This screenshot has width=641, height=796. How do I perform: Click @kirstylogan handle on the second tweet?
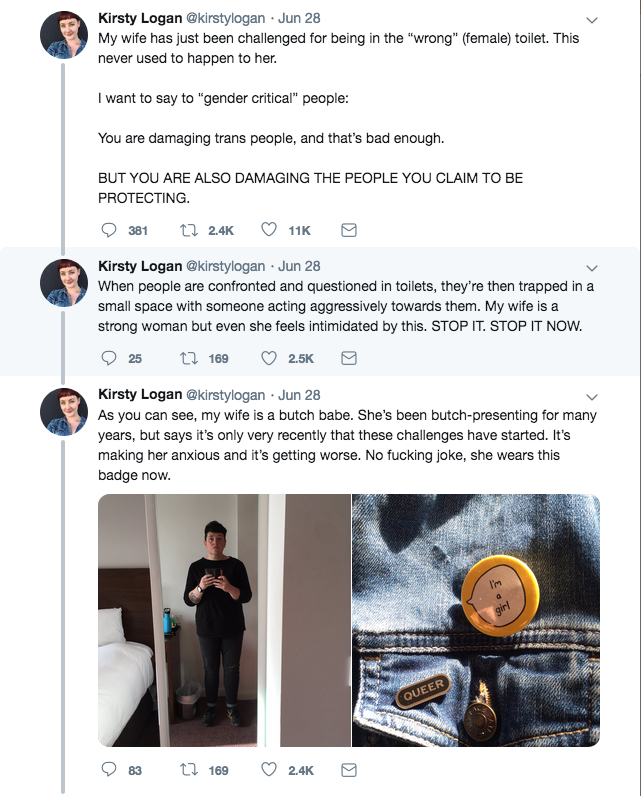226,266
